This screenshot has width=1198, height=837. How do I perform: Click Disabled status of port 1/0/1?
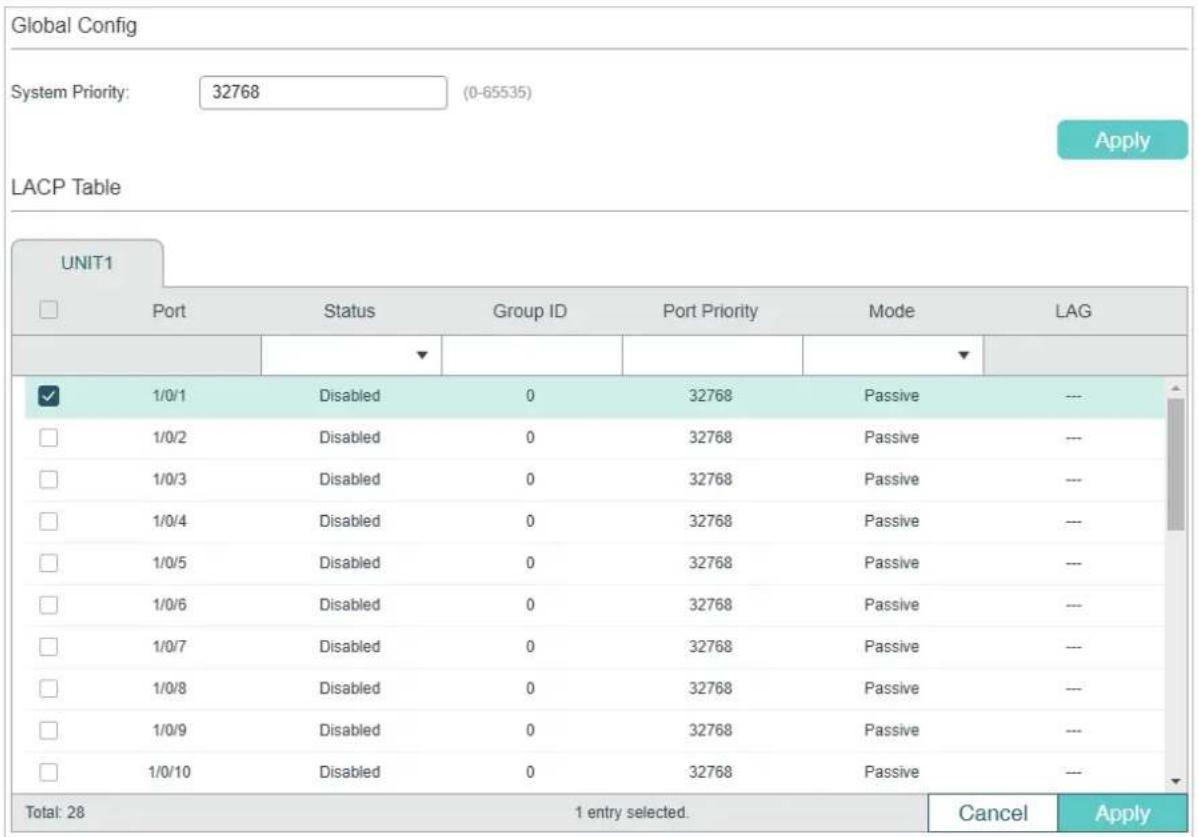pos(349,396)
